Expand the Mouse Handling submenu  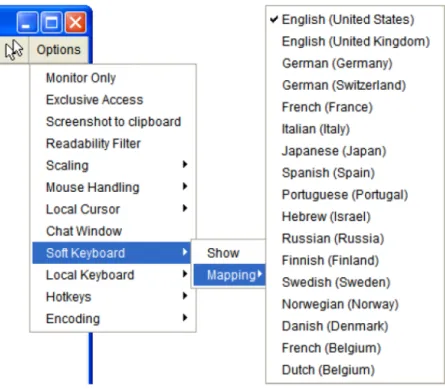113,187
